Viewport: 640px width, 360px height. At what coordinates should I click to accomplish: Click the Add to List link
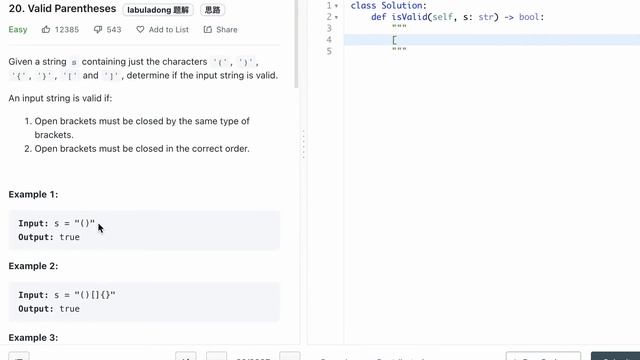pyautogui.click(x=169, y=29)
